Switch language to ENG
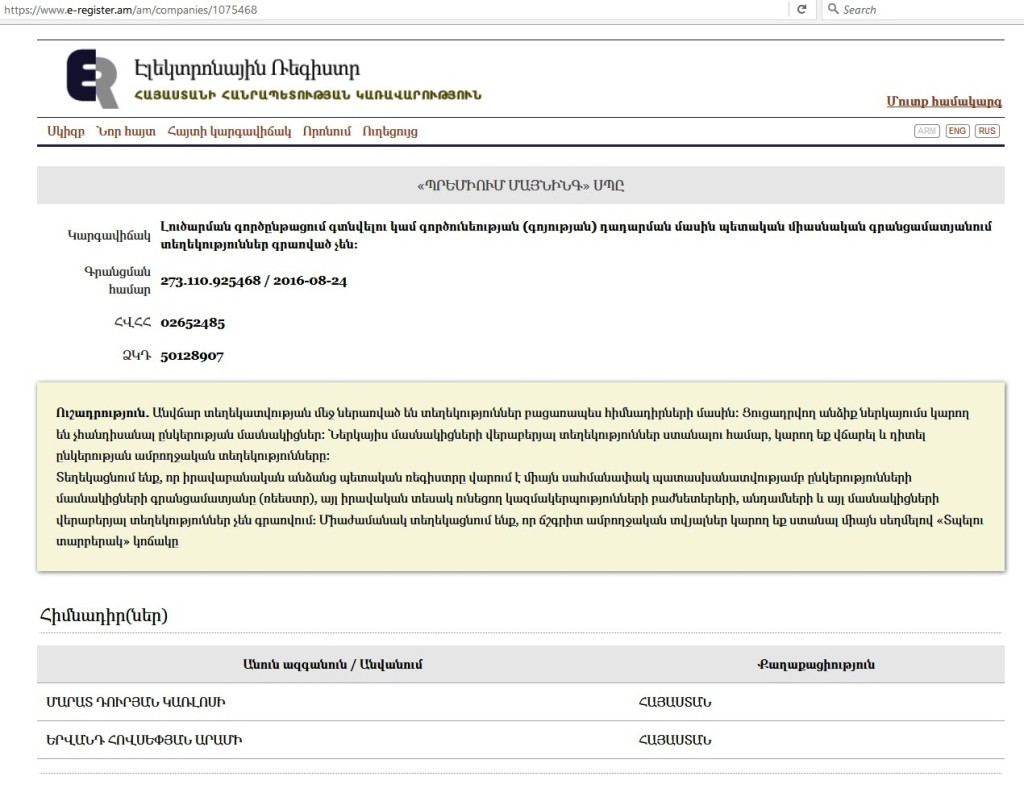The width and height of the screenshot is (1024, 793). pos(957,131)
